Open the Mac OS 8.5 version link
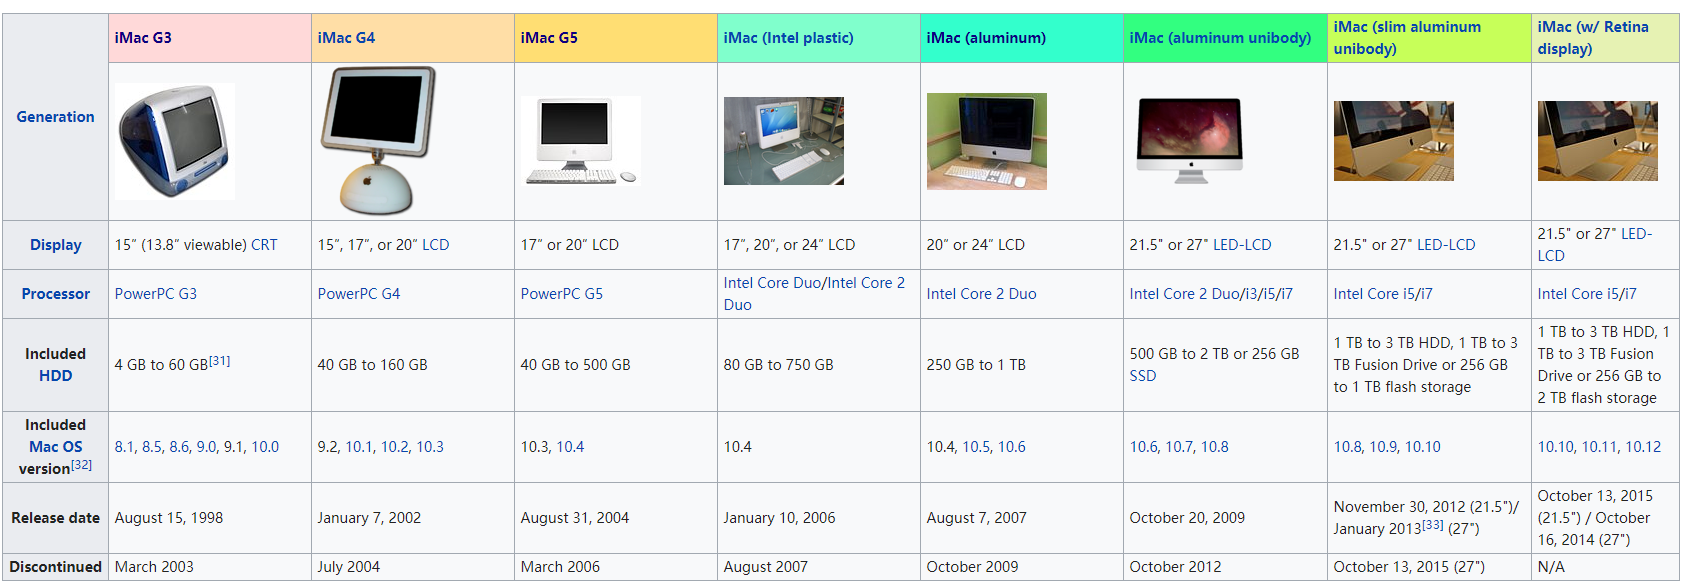The image size is (1691, 584). coord(152,447)
